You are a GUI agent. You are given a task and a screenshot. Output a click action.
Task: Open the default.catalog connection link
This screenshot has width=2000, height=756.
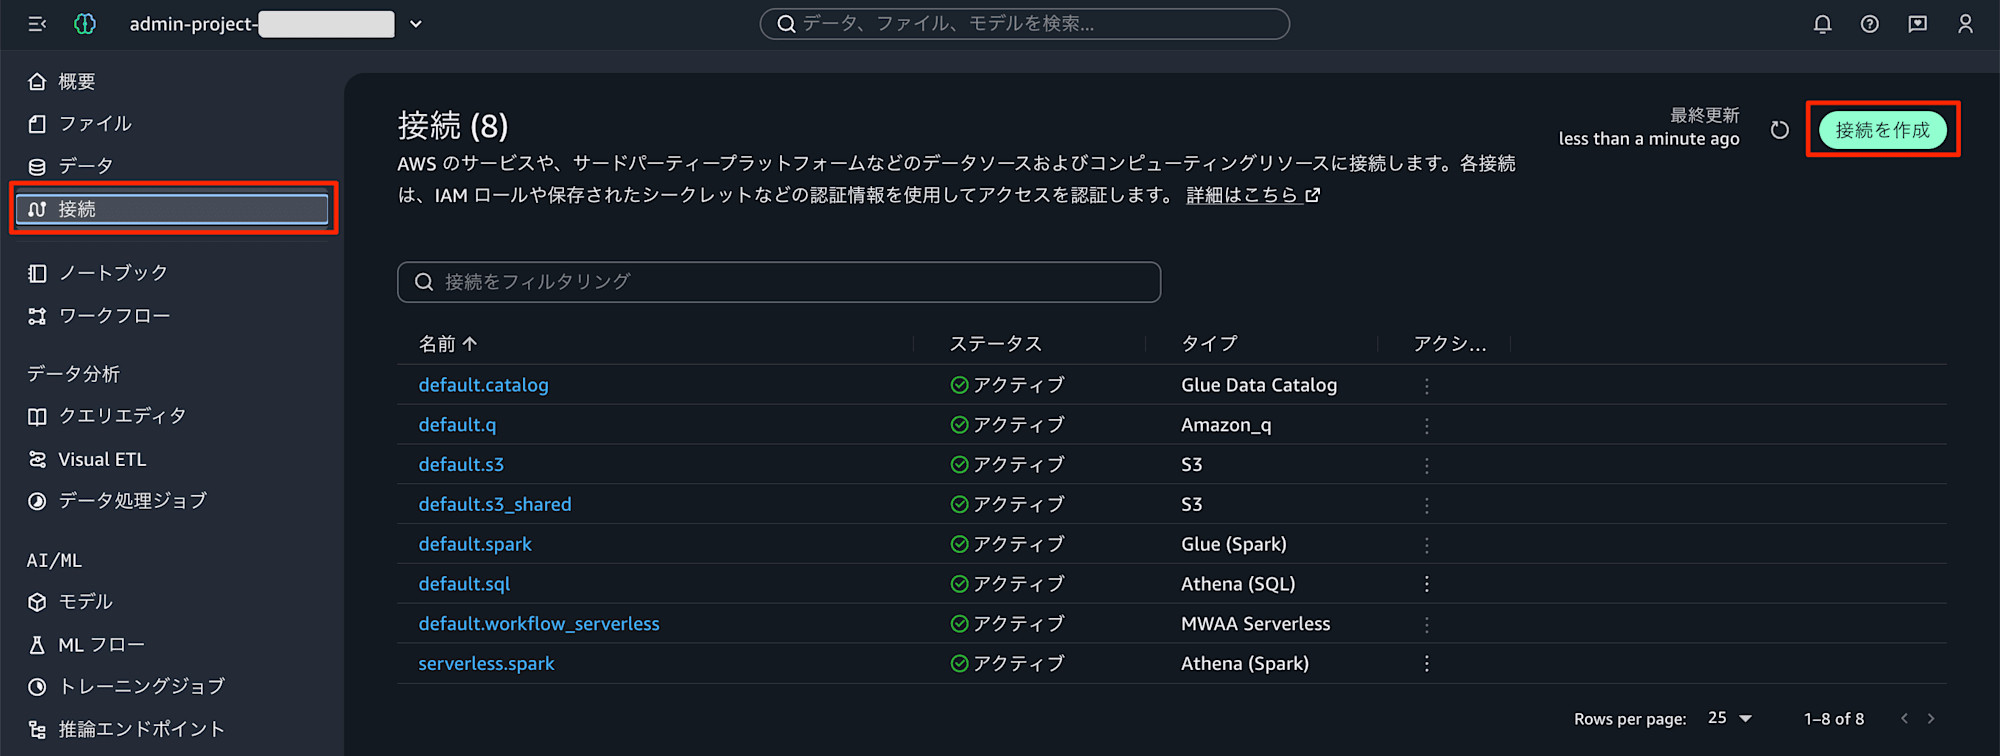pyautogui.click(x=483, y=385)
